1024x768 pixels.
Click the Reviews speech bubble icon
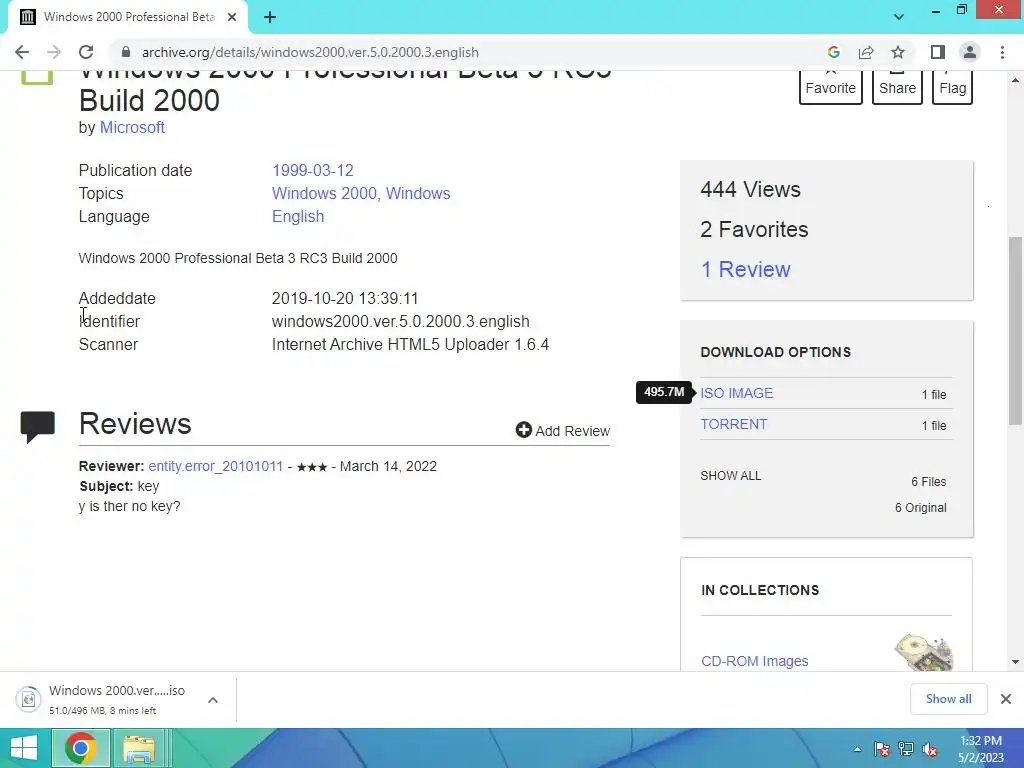(x=37, y=426)
